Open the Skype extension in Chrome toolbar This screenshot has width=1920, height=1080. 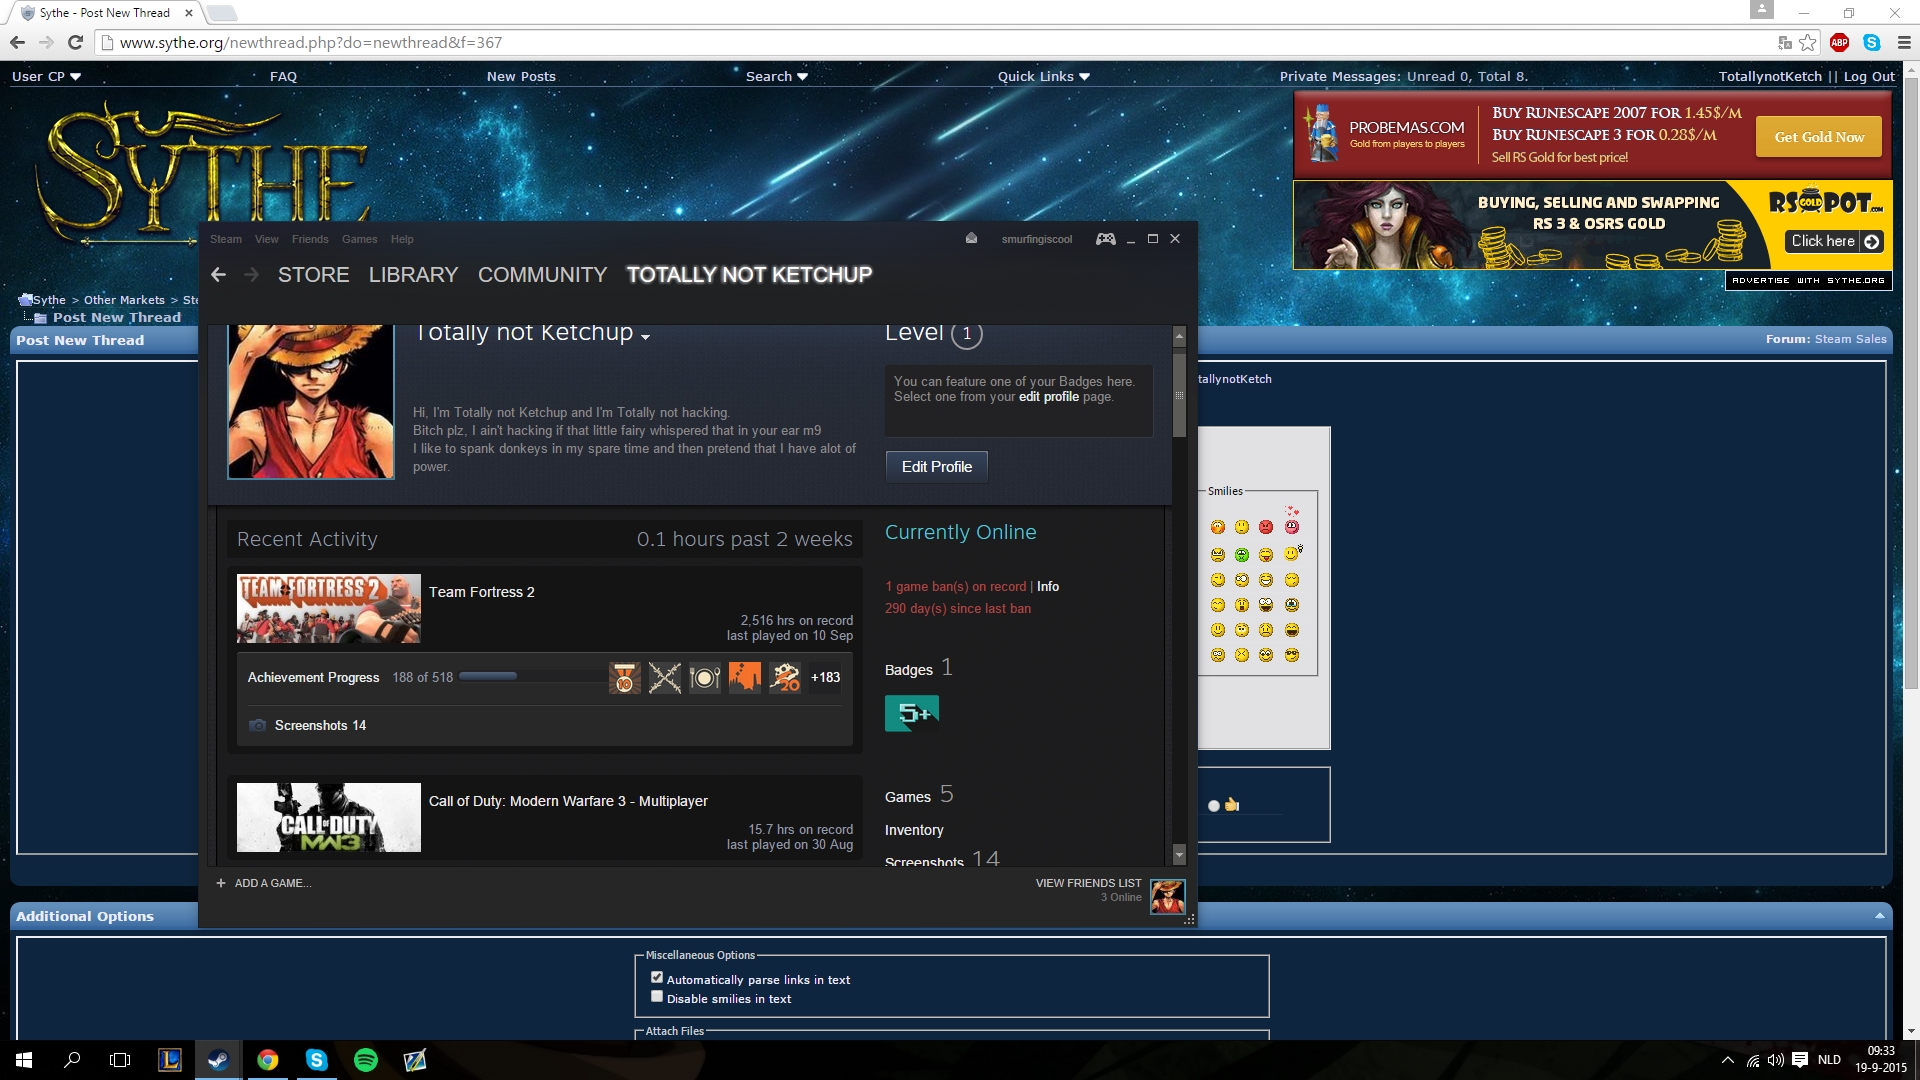(x=1872, y=42)
